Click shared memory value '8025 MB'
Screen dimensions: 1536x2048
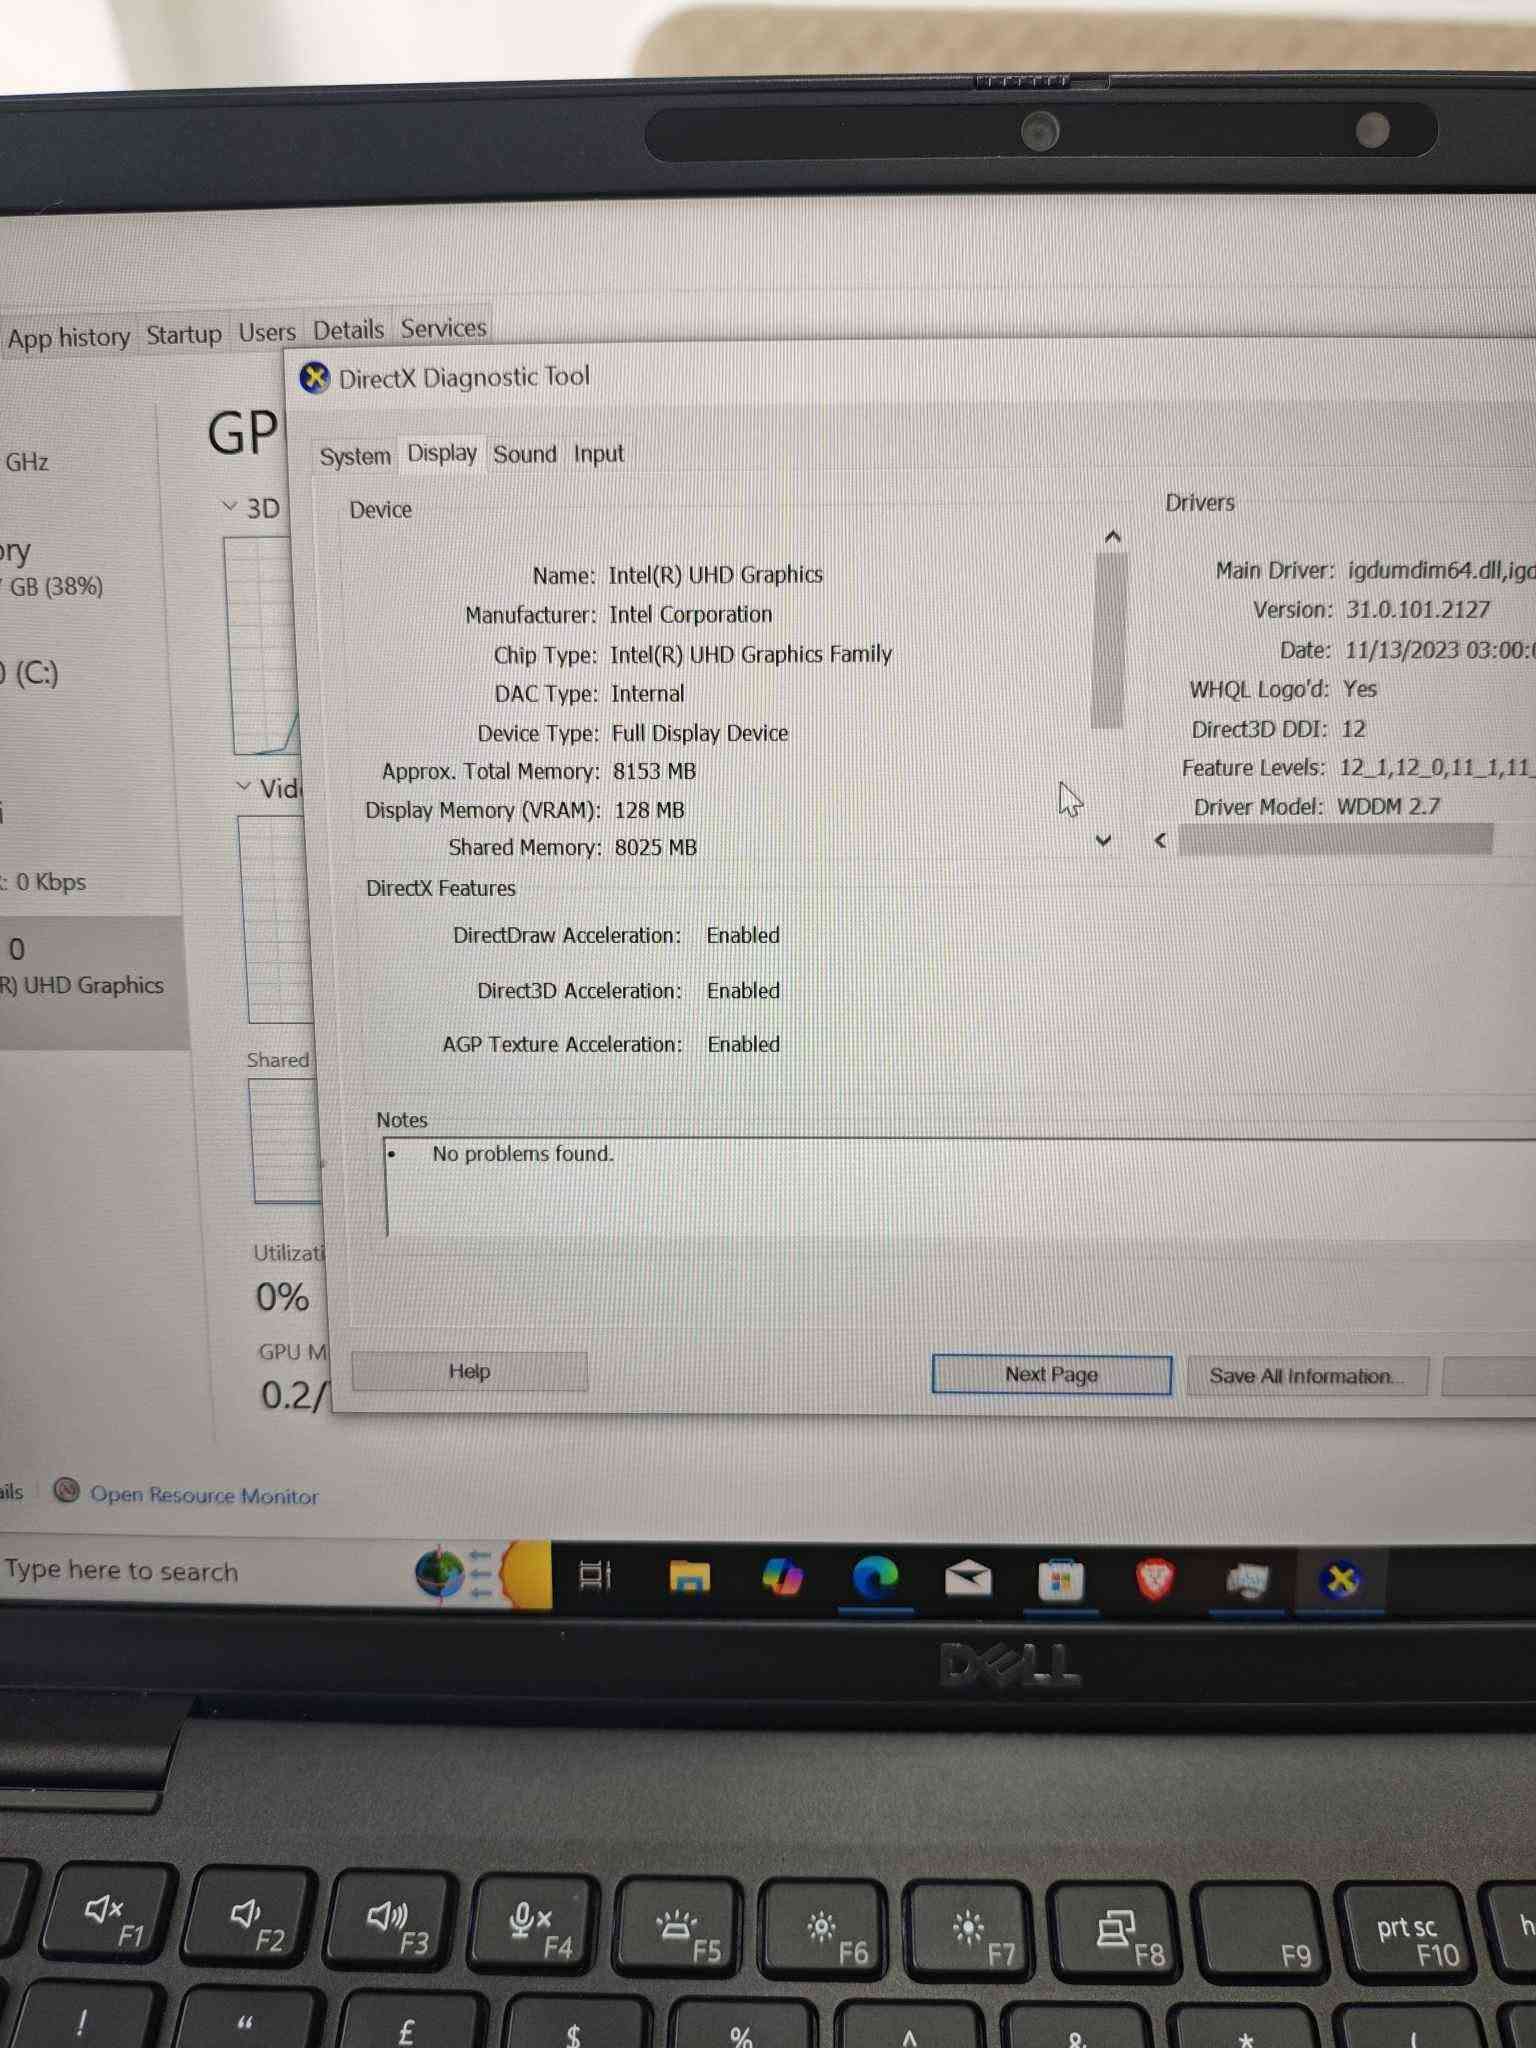655,848
